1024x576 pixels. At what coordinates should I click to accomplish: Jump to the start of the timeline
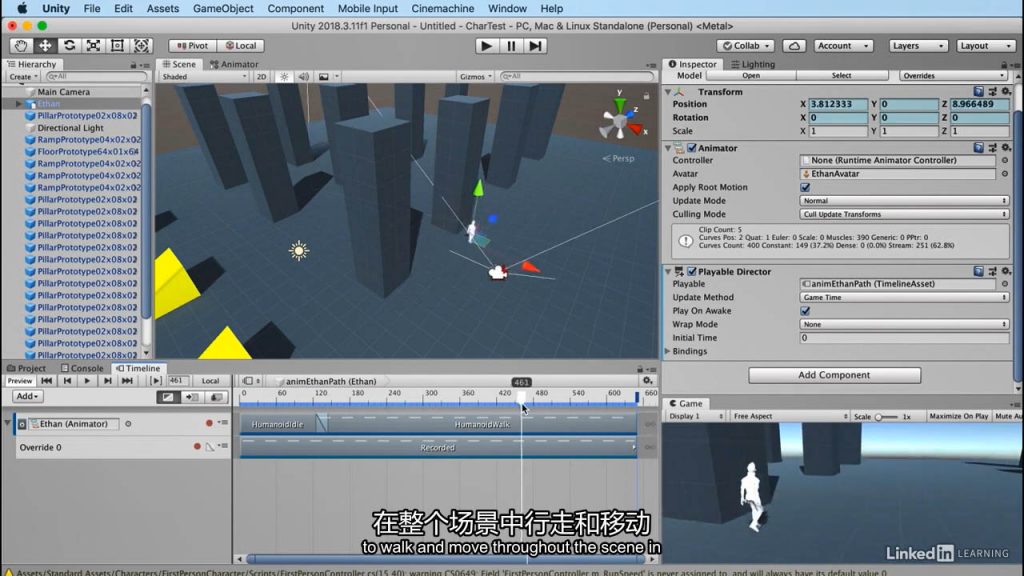coord(46,381)
